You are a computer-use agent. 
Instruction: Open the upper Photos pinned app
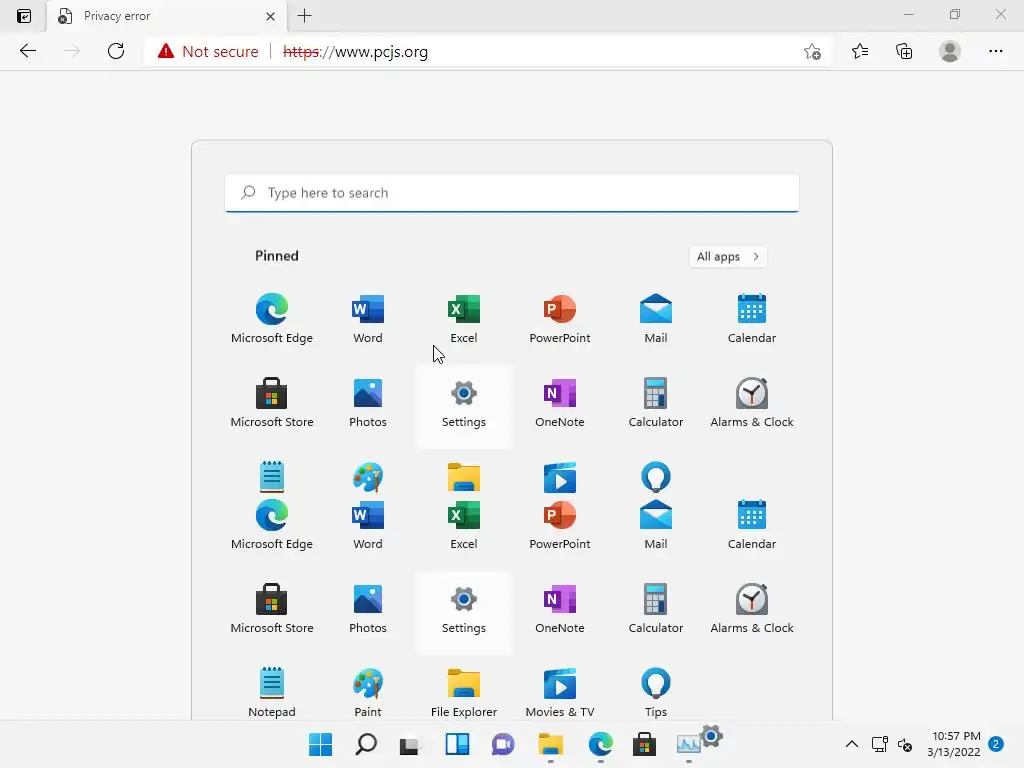(368, 403)
